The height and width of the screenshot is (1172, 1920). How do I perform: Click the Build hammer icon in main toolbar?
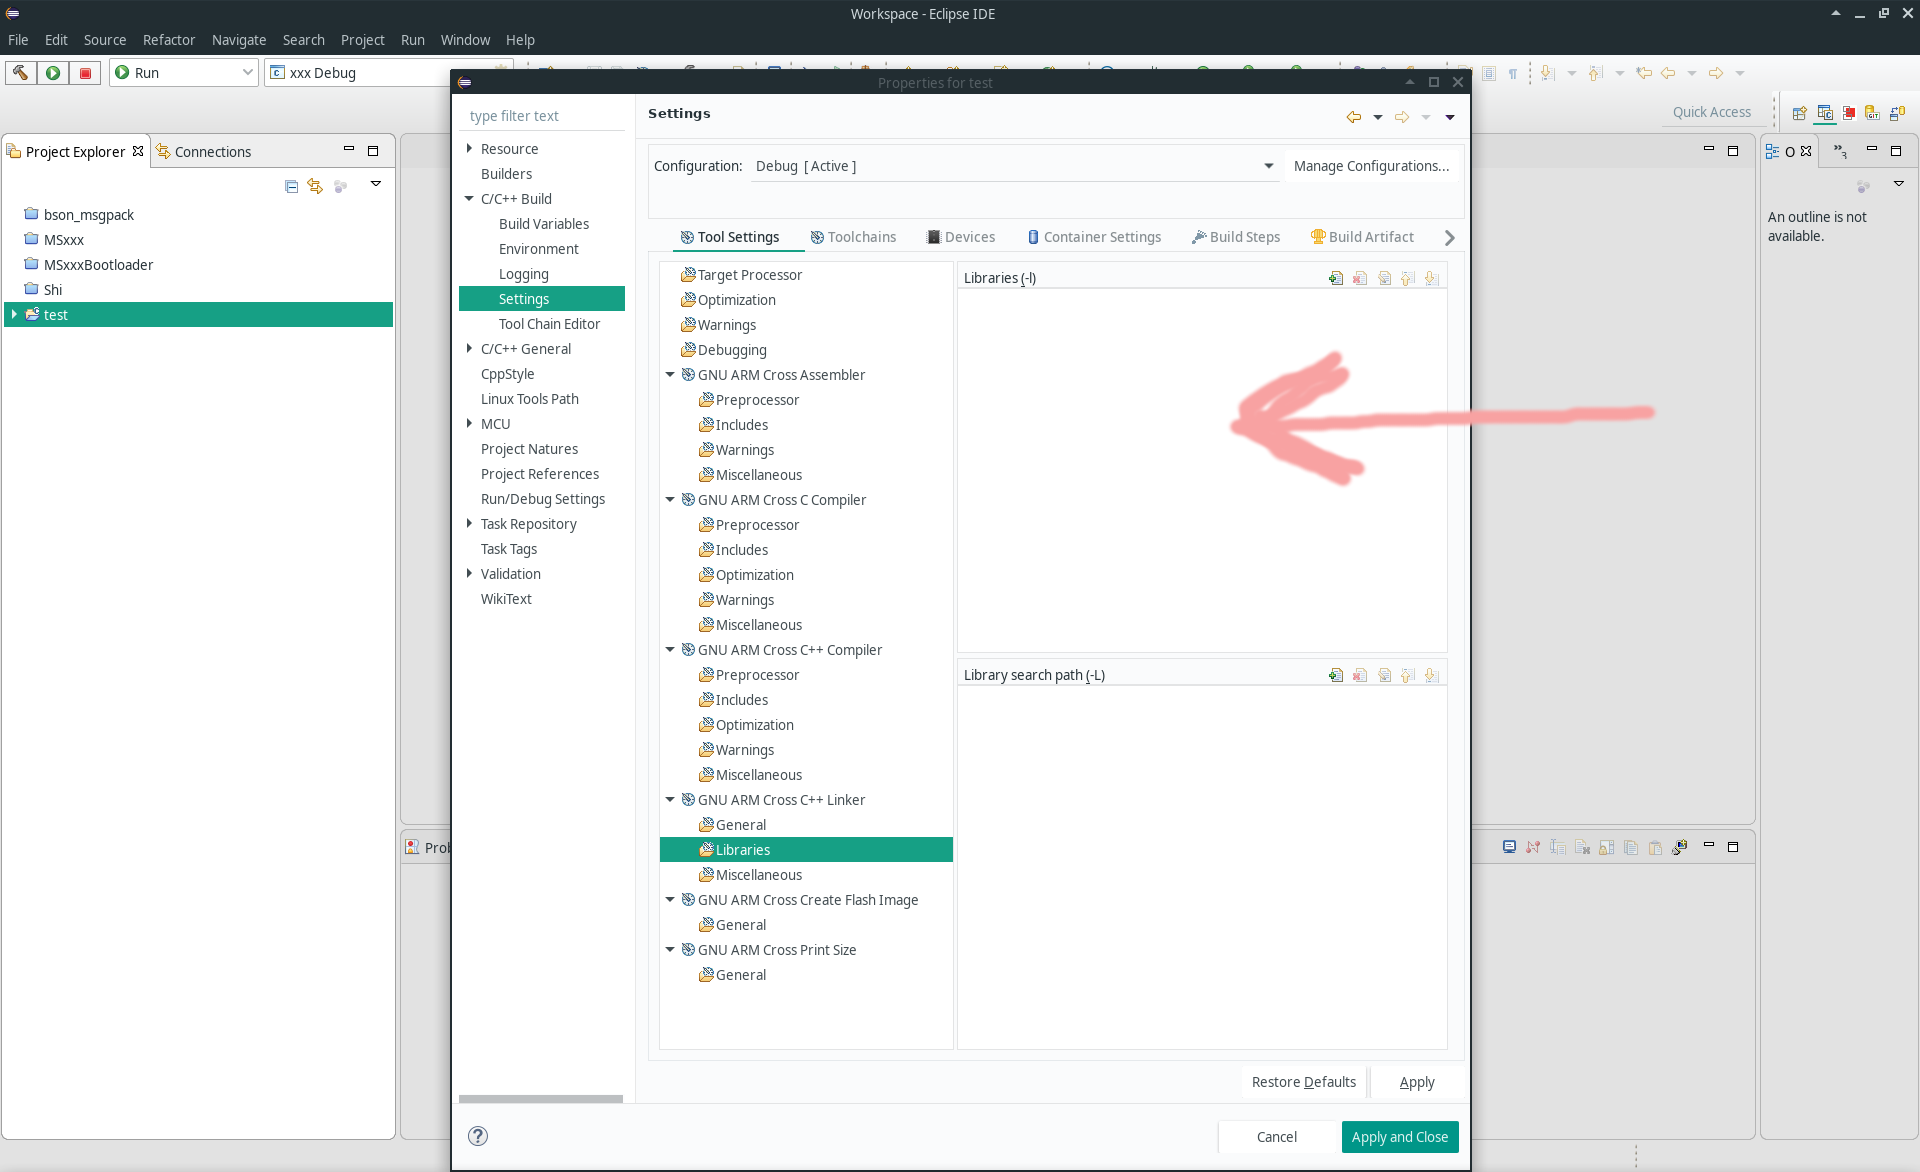pyautogui.click(x=20, y=72)
